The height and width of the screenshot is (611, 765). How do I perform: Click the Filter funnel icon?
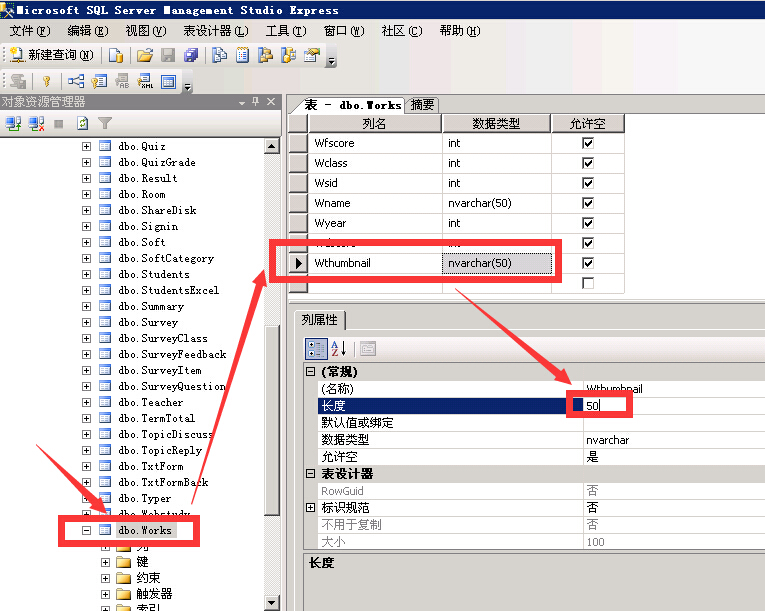click(105, 123)
